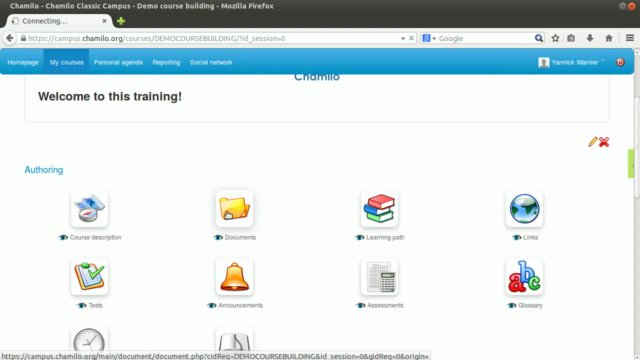Click the Firefox back arrow button
Viewport: 640px width, 360px height.
coord(9,38)
